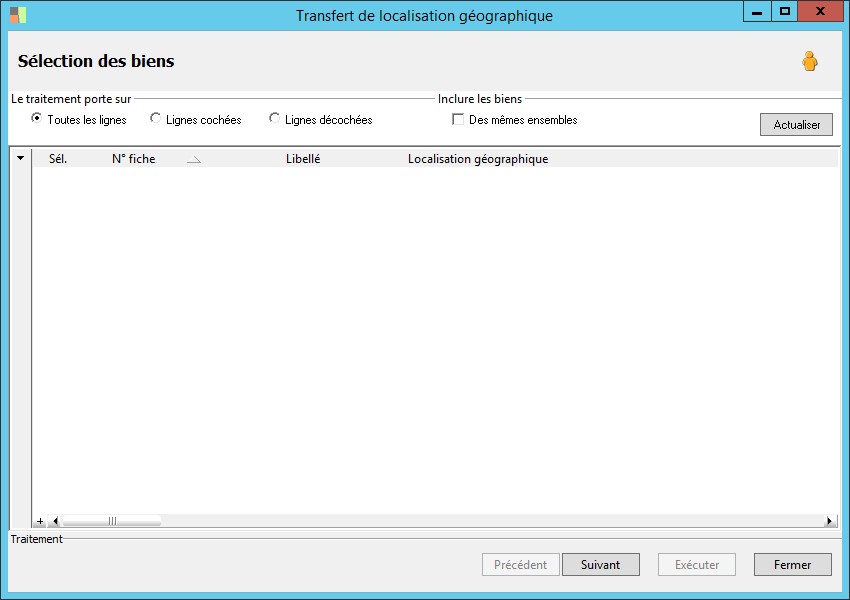850x600 pixels.
Task: Minimize the Transfert de localisation window
Action: [x=757, y=11]
